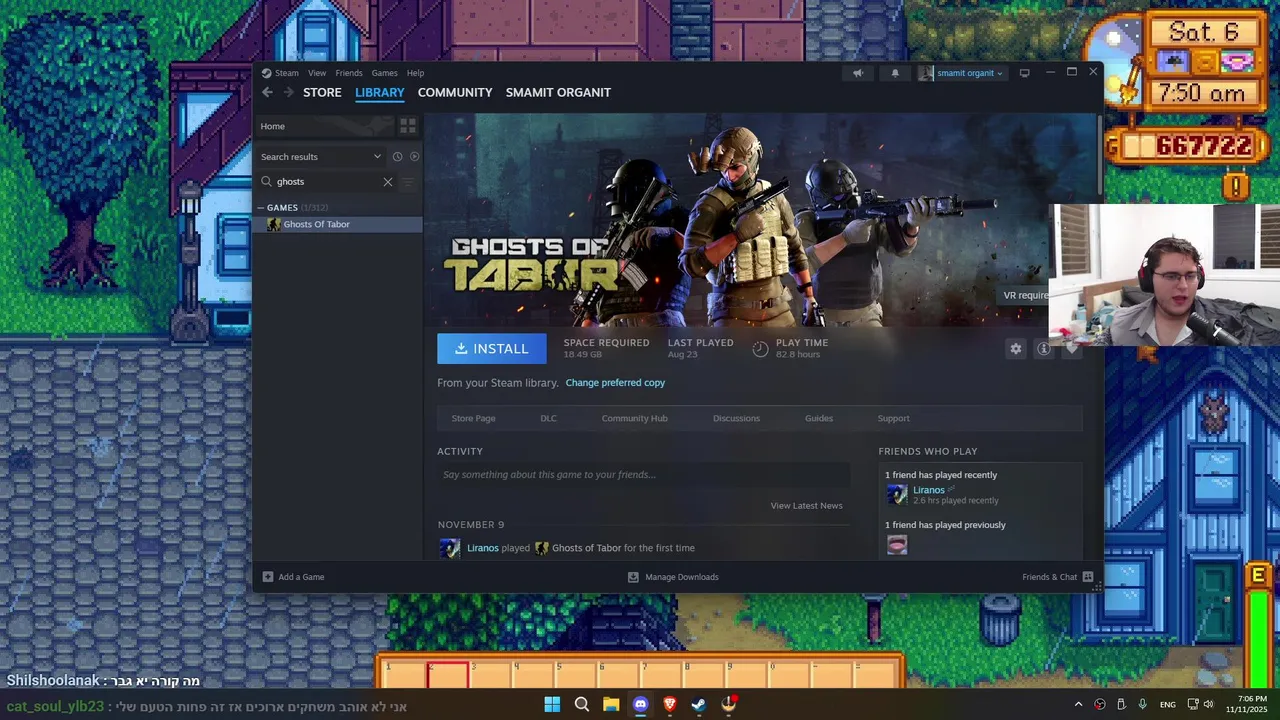Click the say something activity input
This screenshot has width=1280, height=720.
(643, 475)
